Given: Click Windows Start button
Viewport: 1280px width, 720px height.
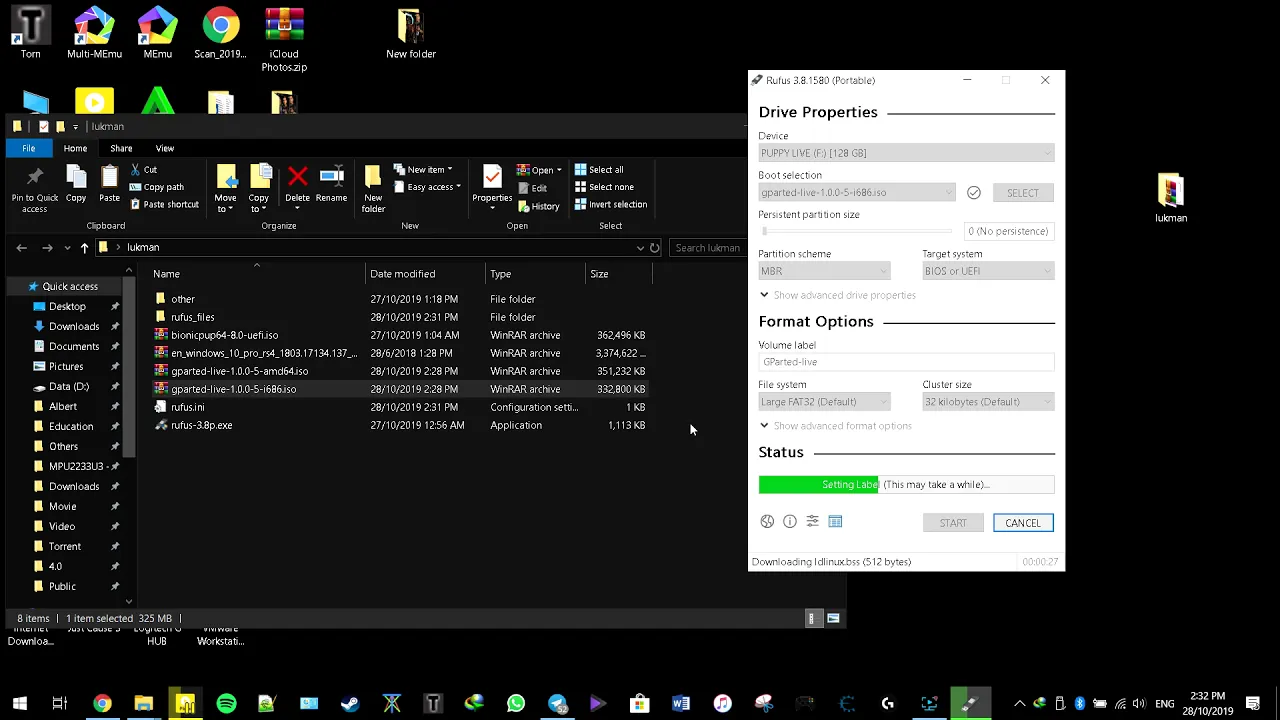Looking at the screenshot, I should (x=19, y=703).
